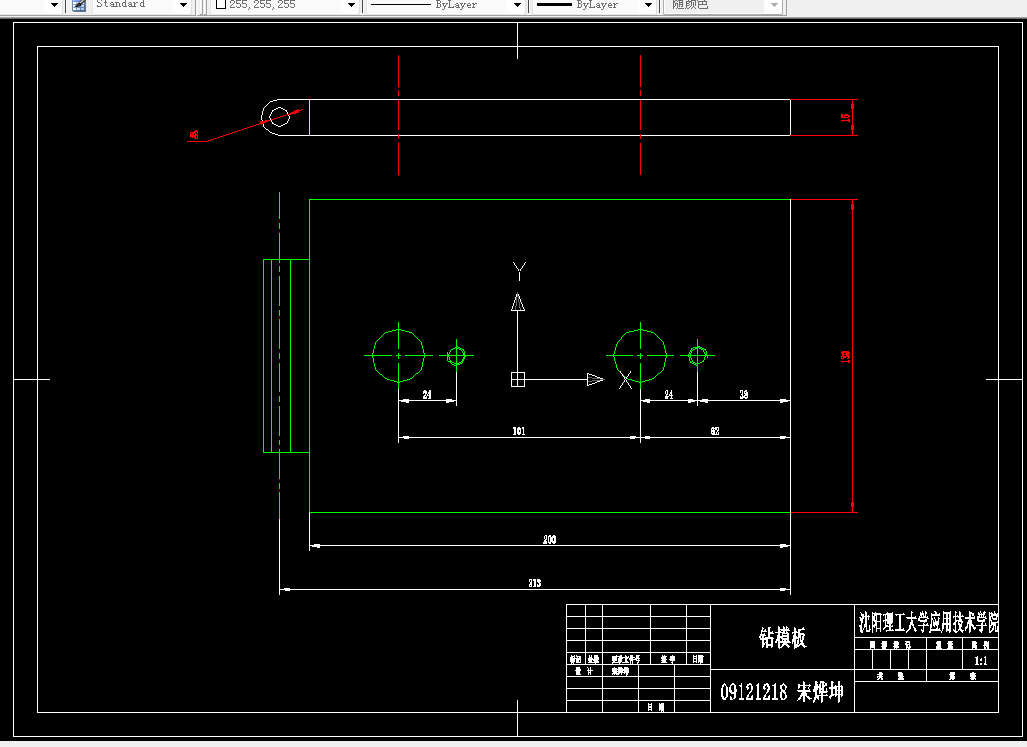Select the title text 钻模板

point(782,637)
